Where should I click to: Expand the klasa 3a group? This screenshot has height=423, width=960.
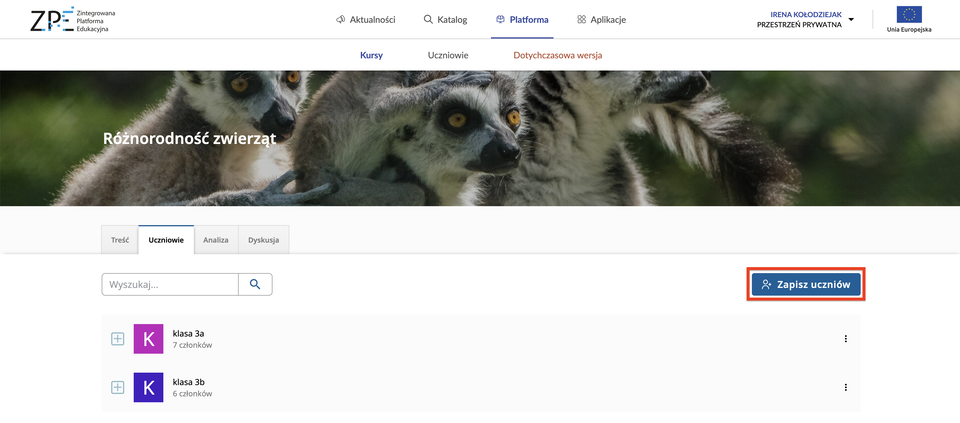pyautogui.click(x=117, y=339)
